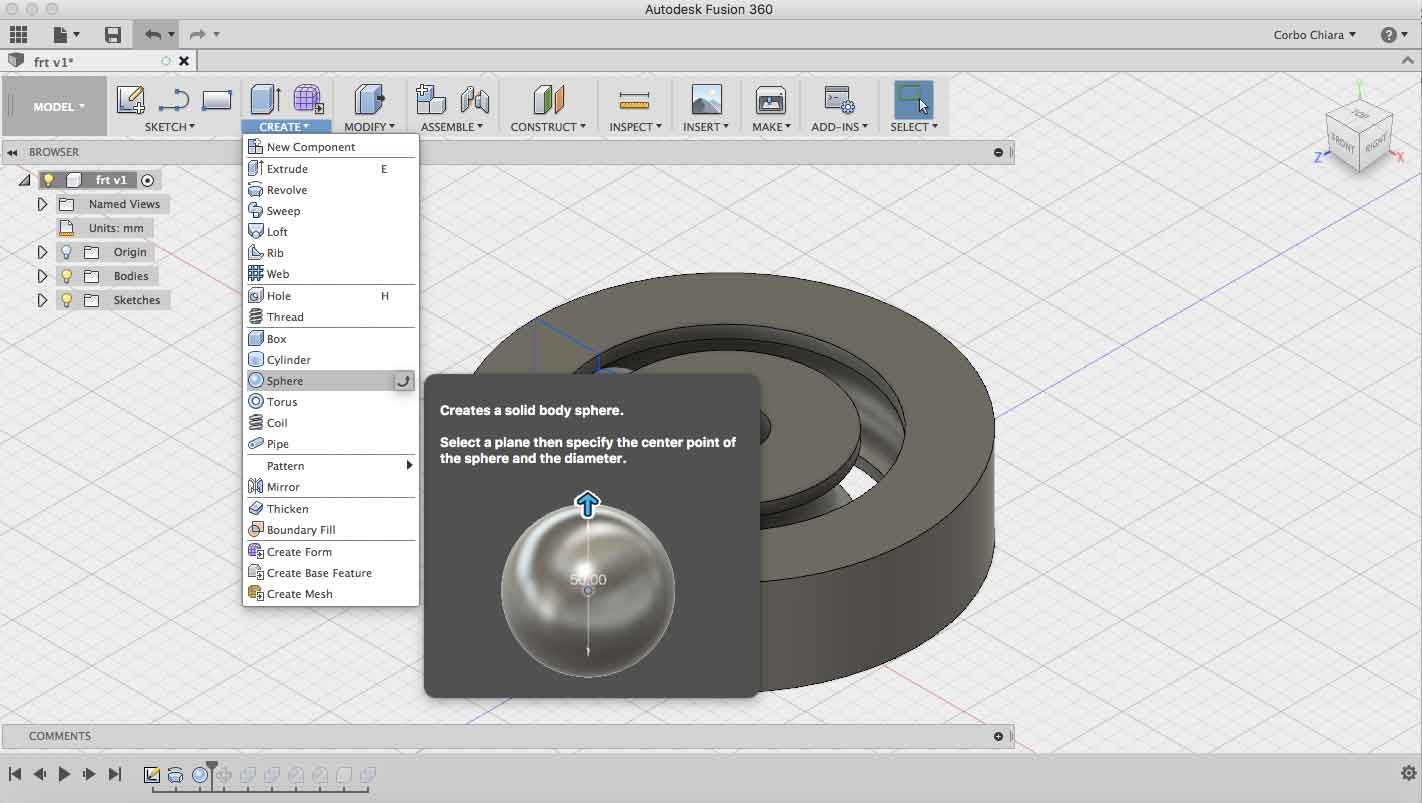Open the INSERT dropdown menu

click(x=706, y=127)
